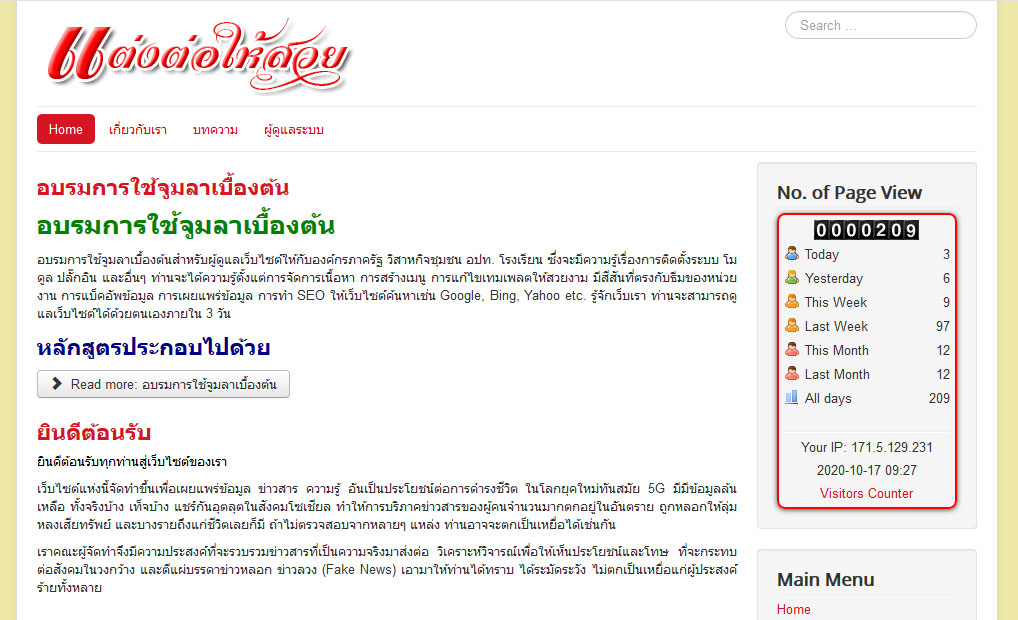Go to the บทความ menu item
Screen dimensions: 1018x620
coord(215,130)
